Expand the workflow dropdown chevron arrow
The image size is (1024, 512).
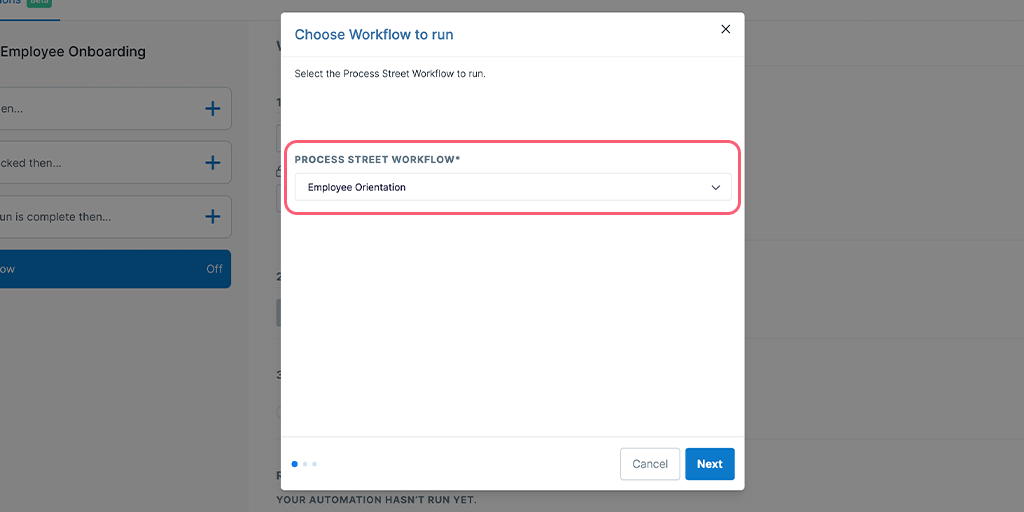point(716,187)
